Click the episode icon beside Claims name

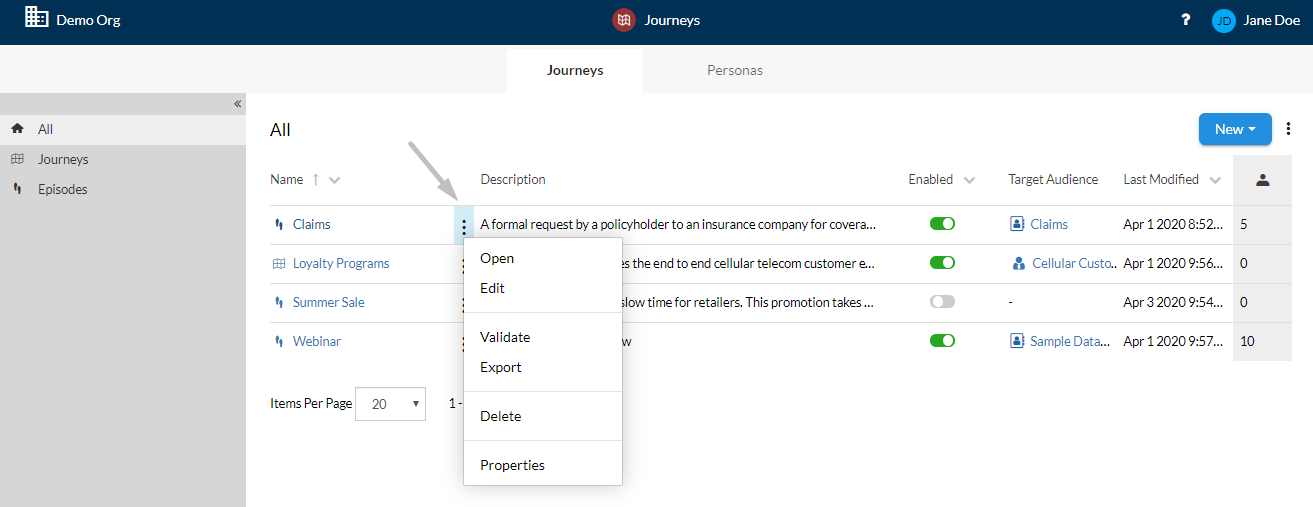tap(279, 225)
